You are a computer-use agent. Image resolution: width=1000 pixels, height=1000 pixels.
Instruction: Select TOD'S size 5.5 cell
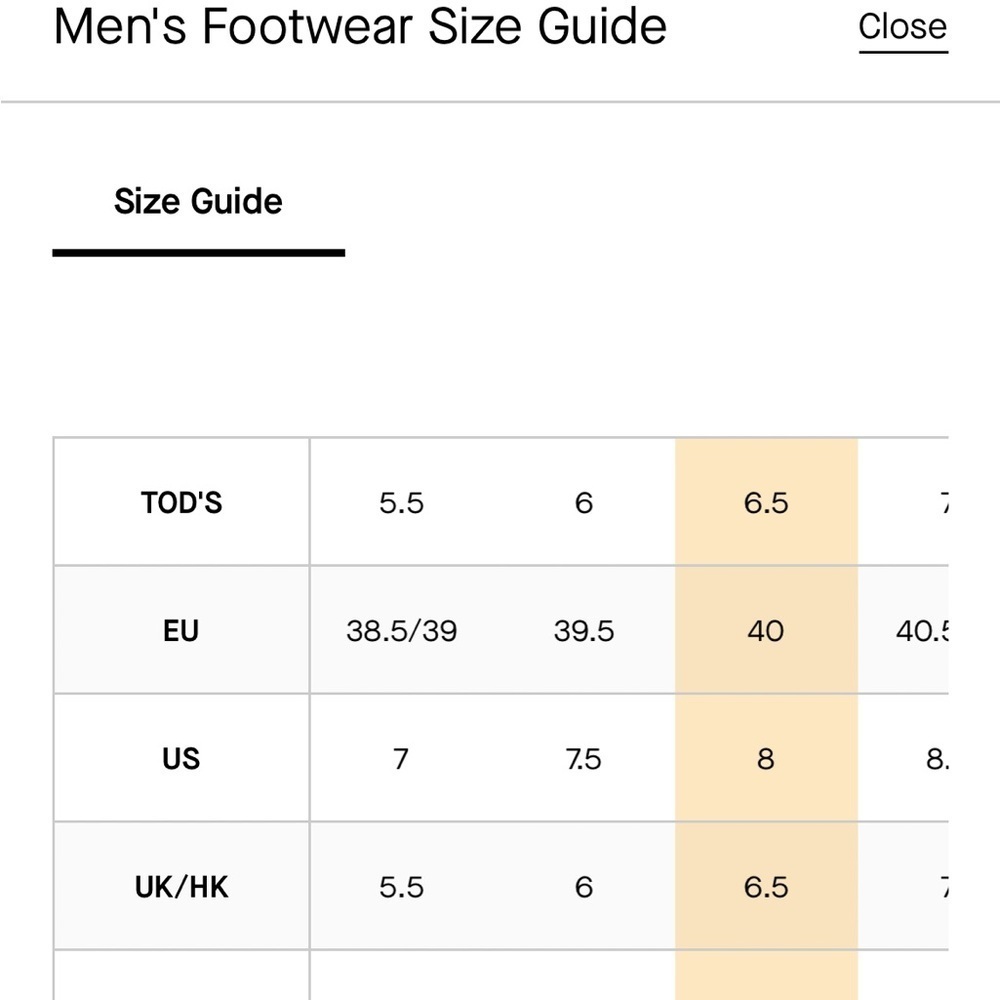coord(401,502)
